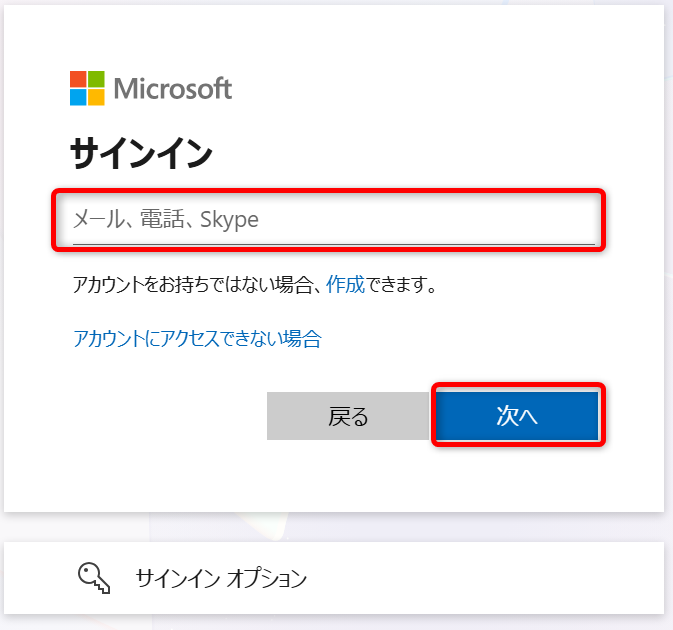Click the サインイン heading text
The height and width of the screenshot is (630, 673).
point(141,153)
